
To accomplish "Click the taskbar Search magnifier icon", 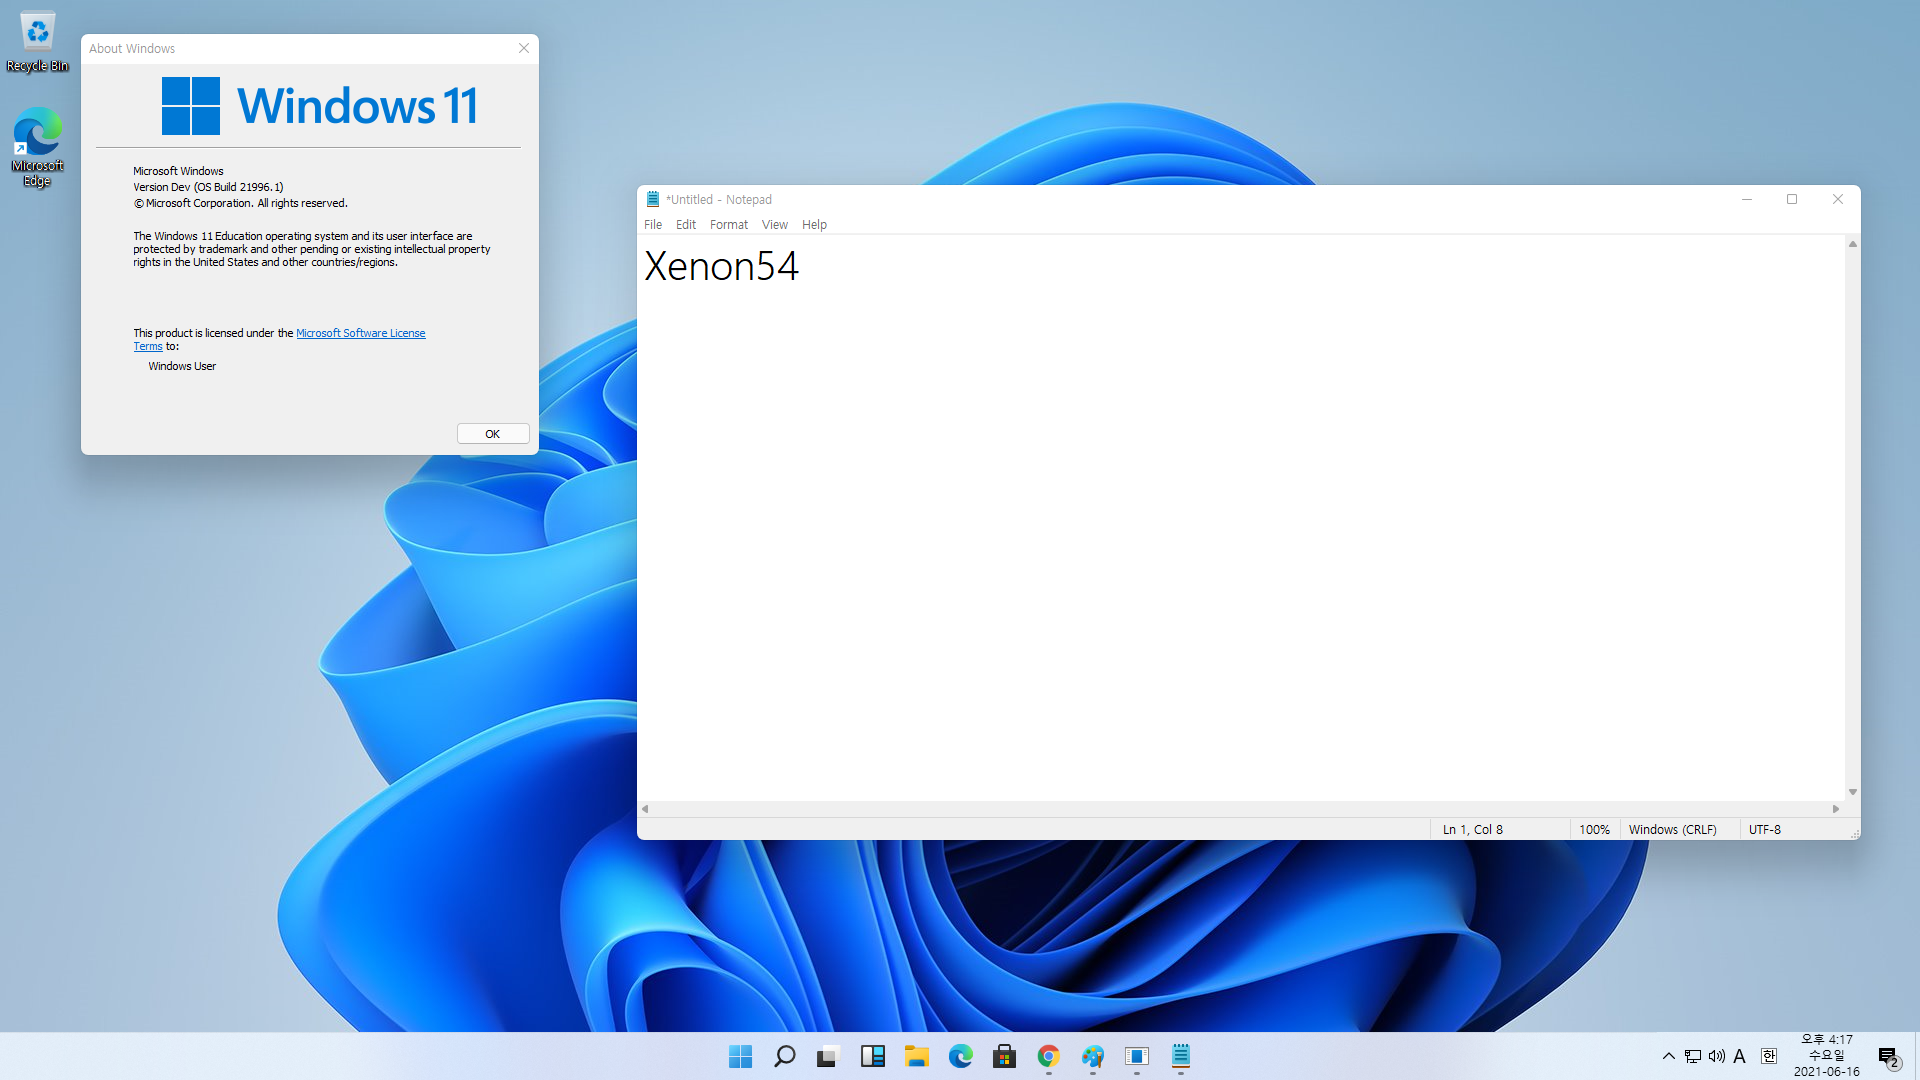I will pos(785,1056).
